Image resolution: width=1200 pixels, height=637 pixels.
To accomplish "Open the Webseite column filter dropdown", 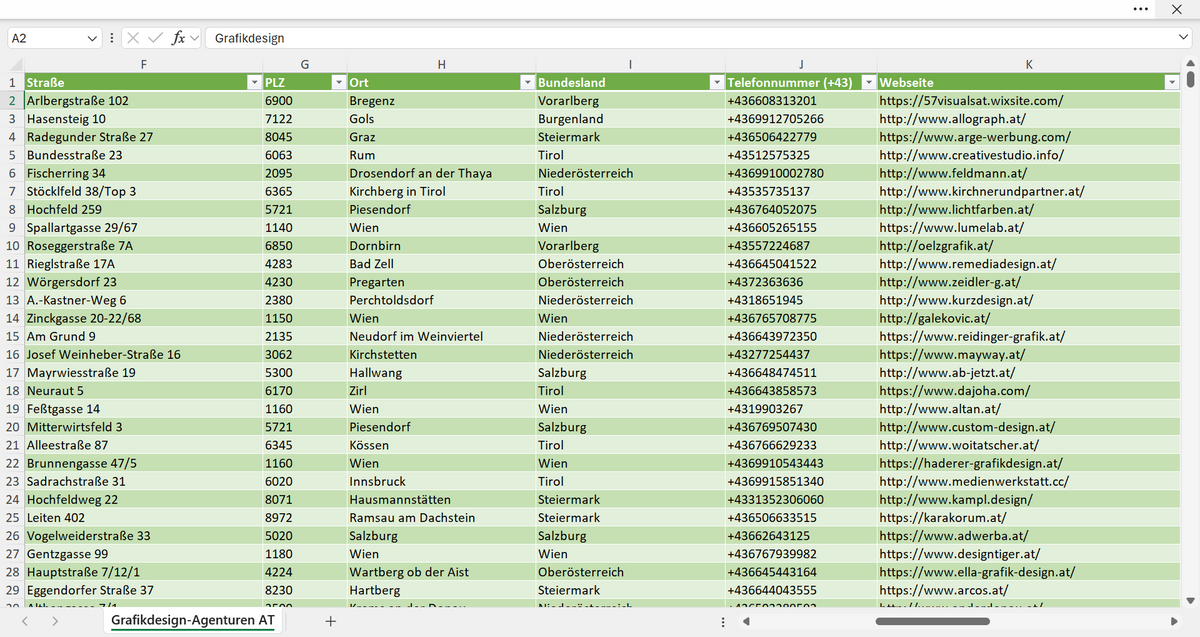I will (1172, 82).
